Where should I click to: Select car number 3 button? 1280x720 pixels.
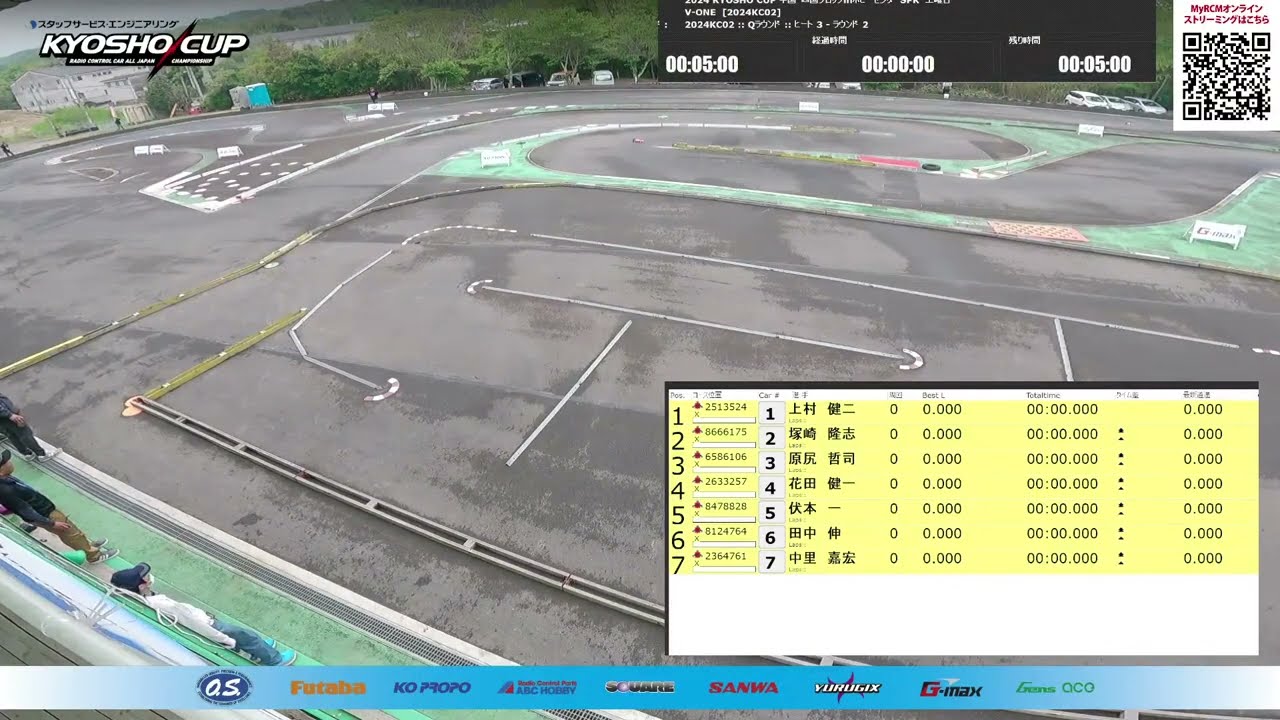770,463
